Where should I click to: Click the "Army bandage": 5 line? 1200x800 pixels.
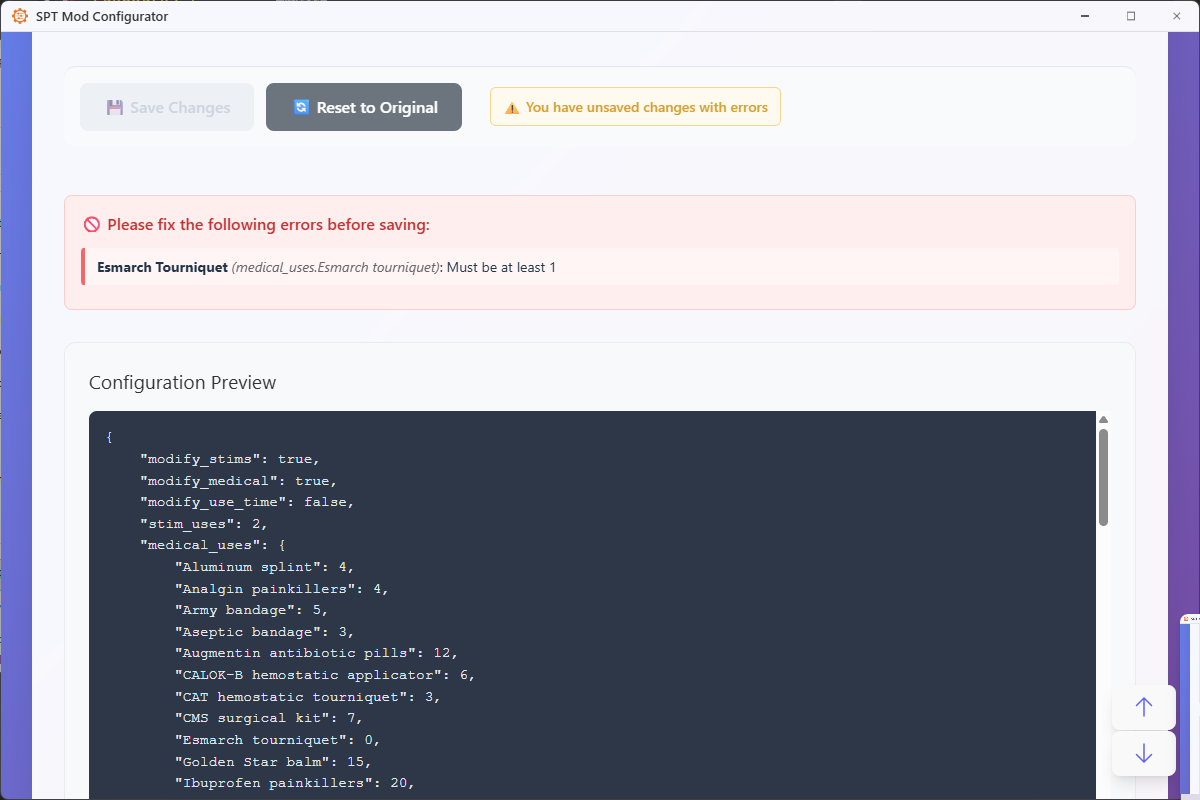pos(251,610)
